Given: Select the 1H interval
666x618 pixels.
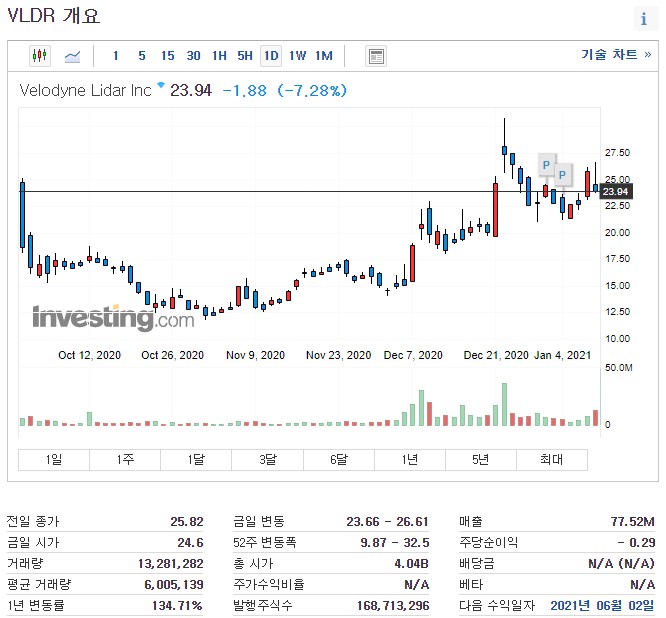Looking at the screenshot, I should pos(220,56).
